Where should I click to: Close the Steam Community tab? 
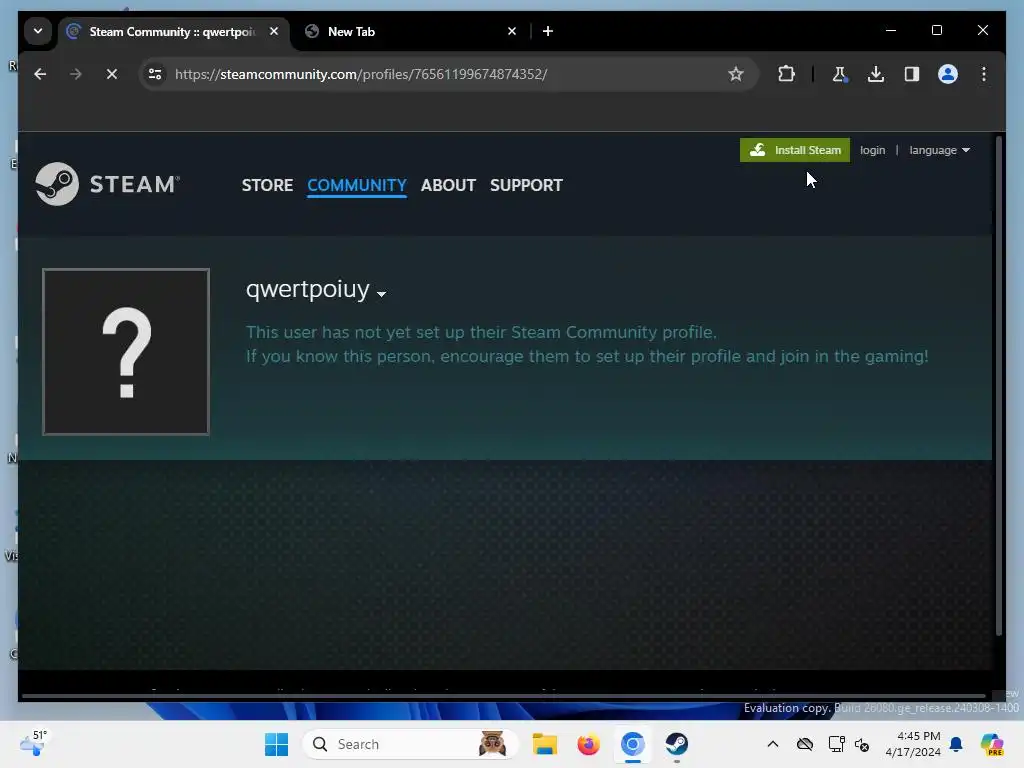[274, 31]
